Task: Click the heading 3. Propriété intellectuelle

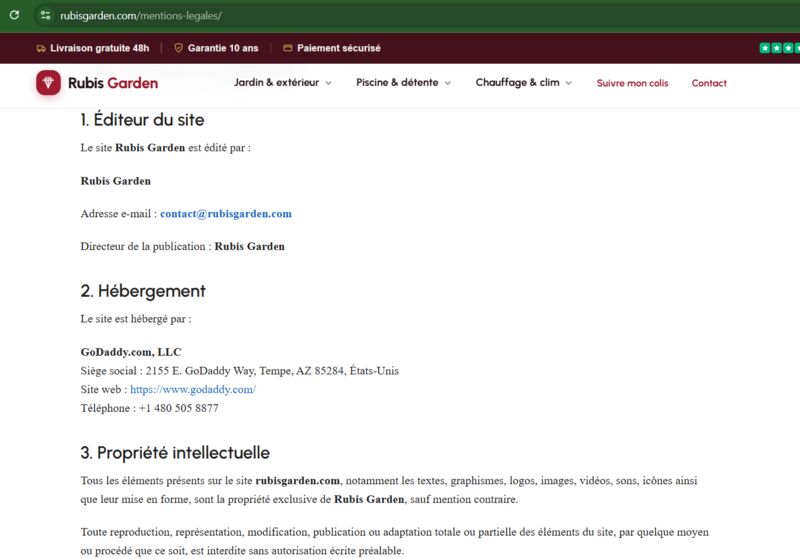Action: tap(175, 453)
